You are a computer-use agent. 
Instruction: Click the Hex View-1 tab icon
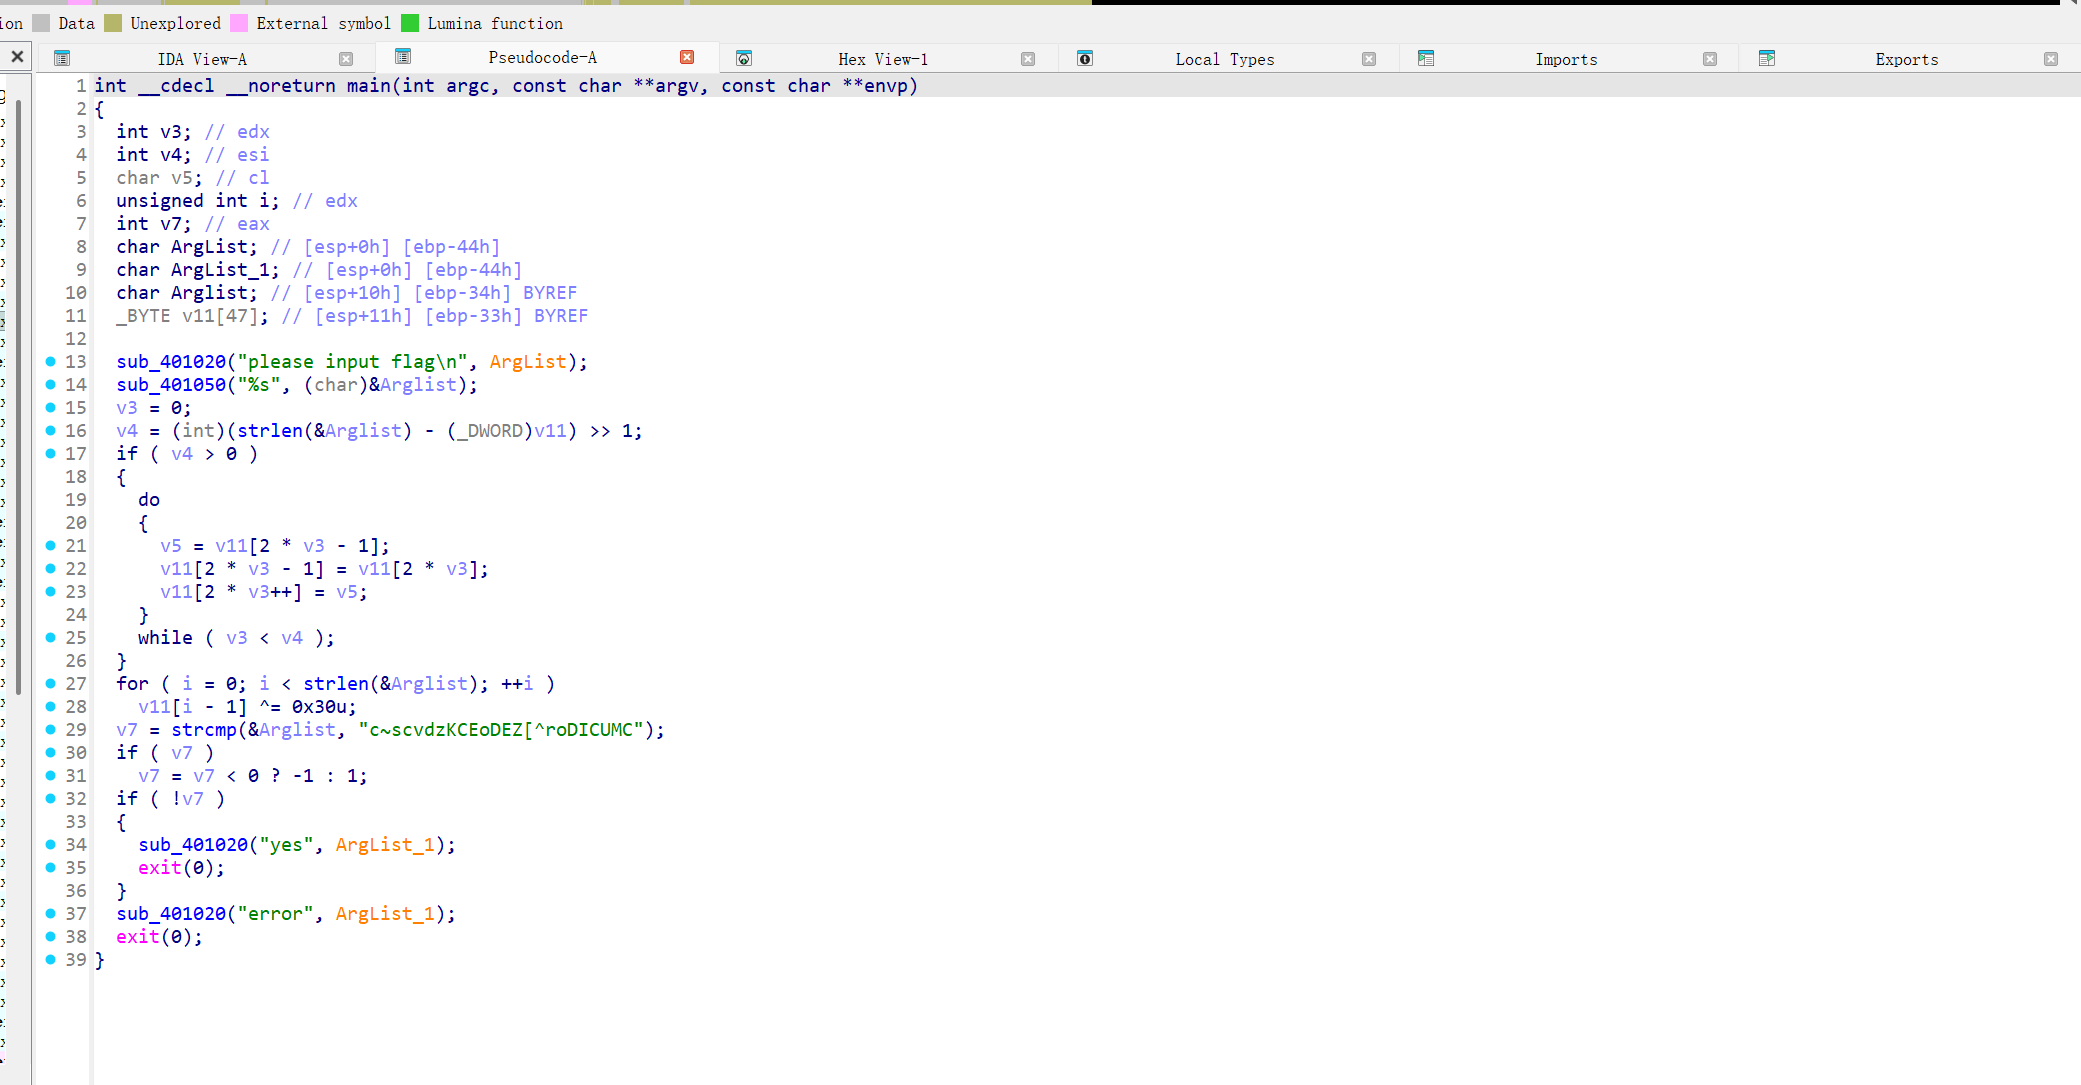pos(744,59)
